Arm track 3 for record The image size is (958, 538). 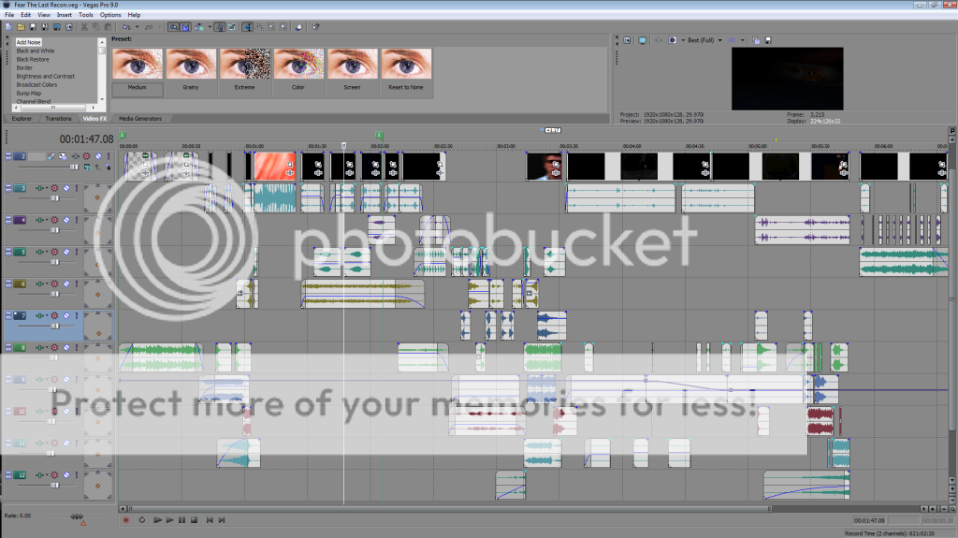pos(54,188)
